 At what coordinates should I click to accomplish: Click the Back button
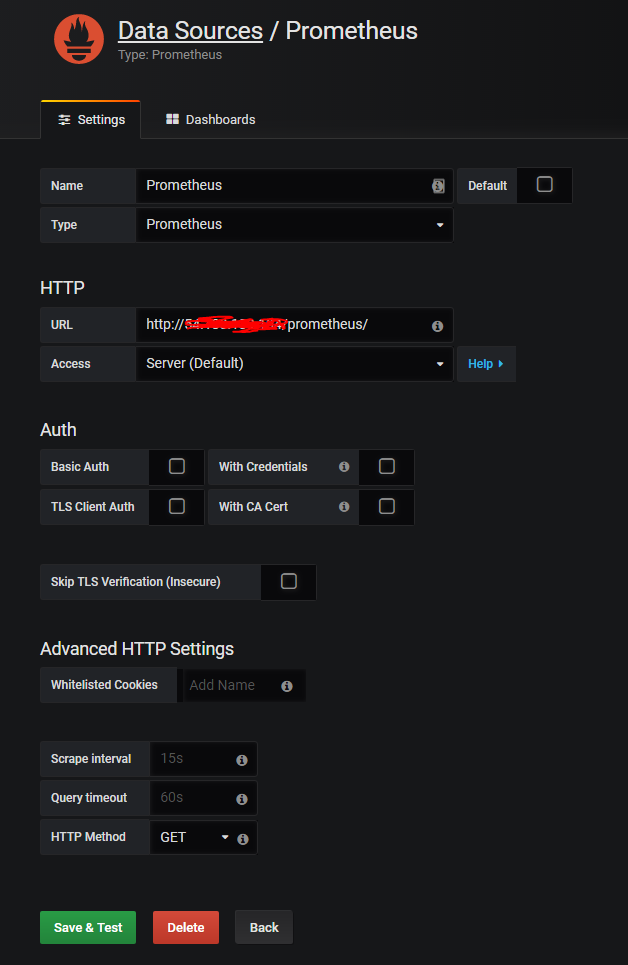pos(264,927)
